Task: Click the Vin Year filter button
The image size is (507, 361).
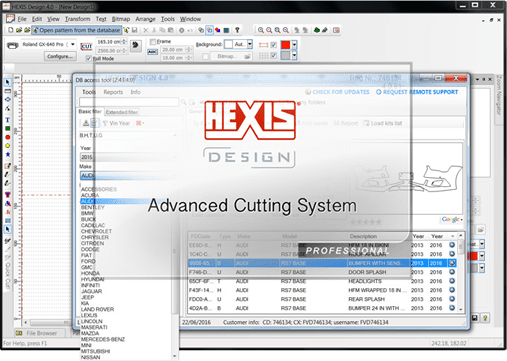Action: pos(117,123)
